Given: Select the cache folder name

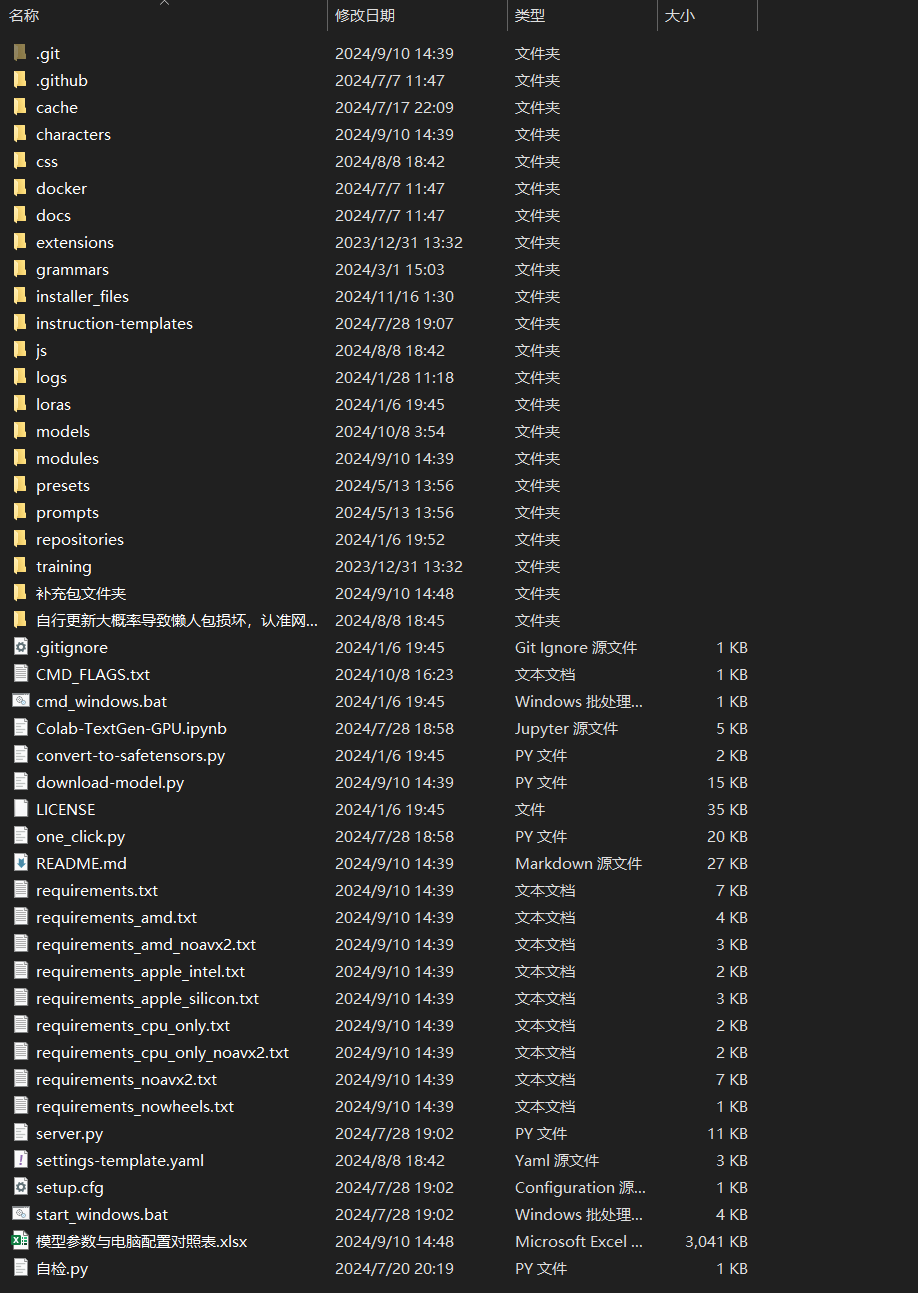Looking at the screenshot, I should click(x=57, y=107).
